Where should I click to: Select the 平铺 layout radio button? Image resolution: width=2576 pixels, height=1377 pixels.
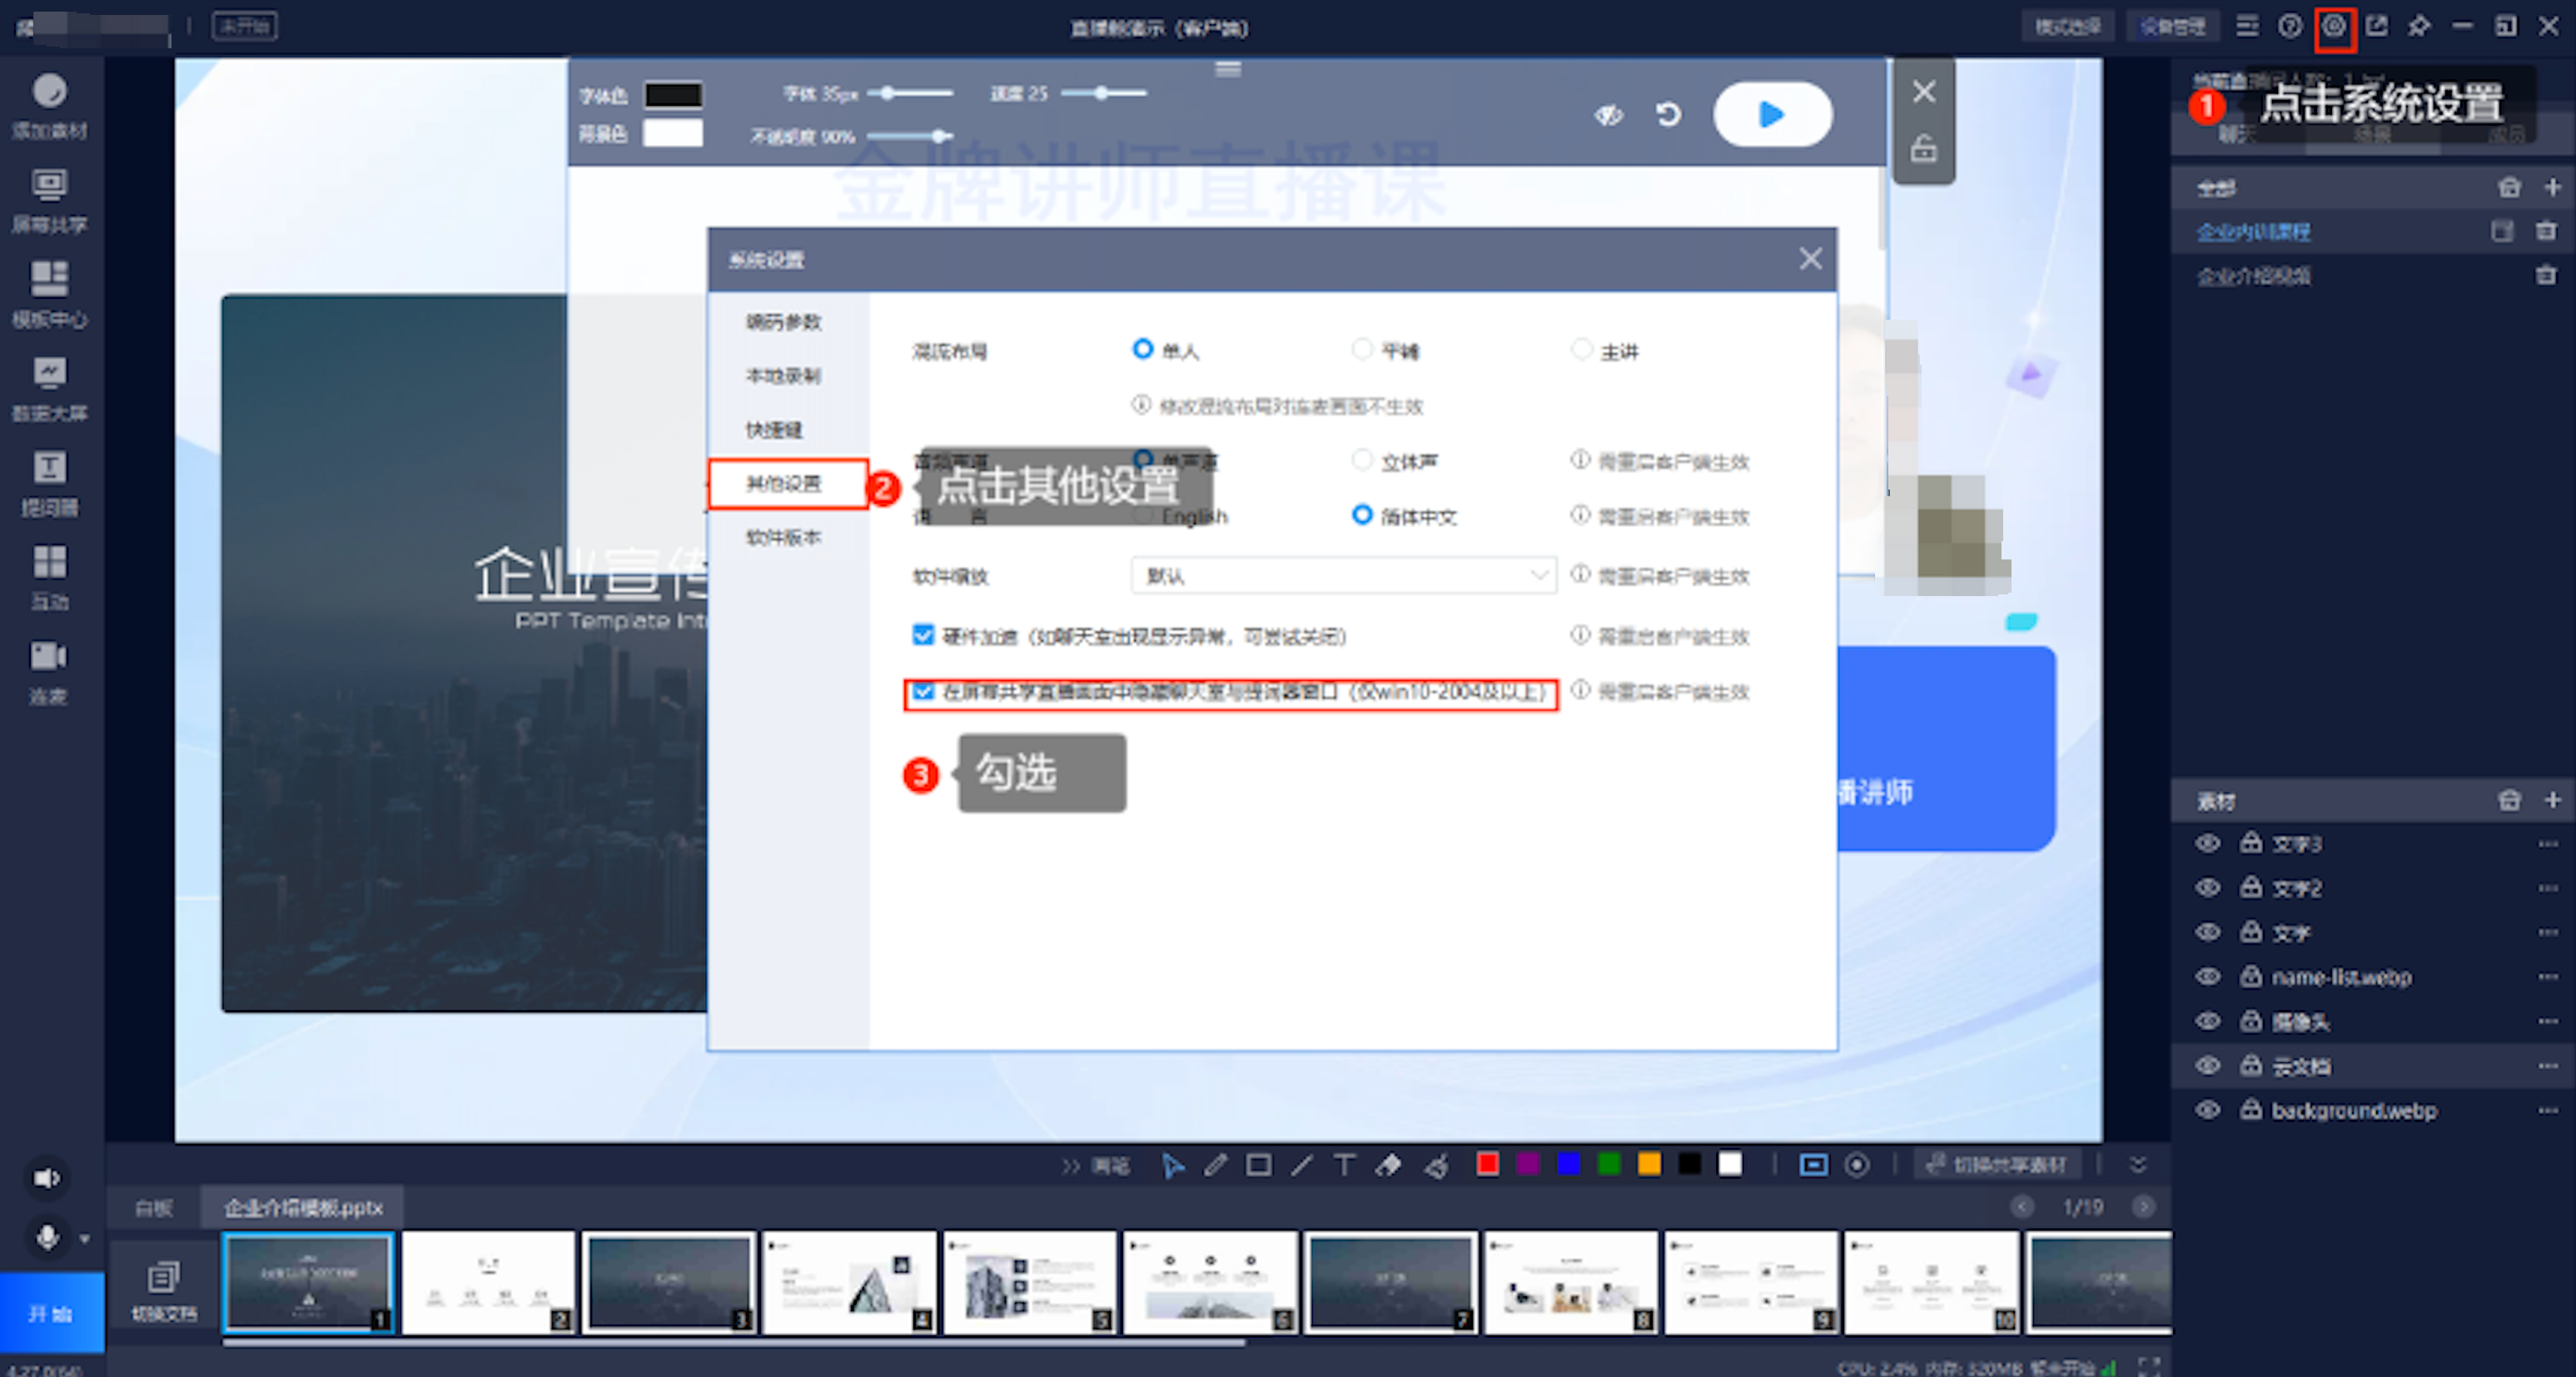click(x=1362, y=349)
